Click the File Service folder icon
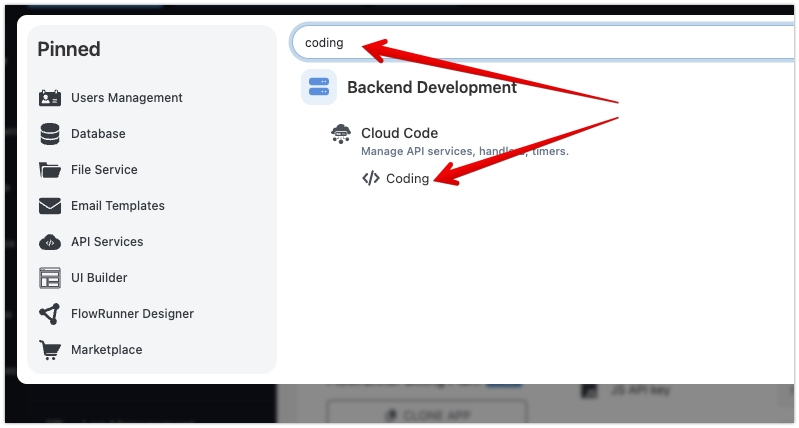This screenshot has width=799, height=428. [50, 170]
